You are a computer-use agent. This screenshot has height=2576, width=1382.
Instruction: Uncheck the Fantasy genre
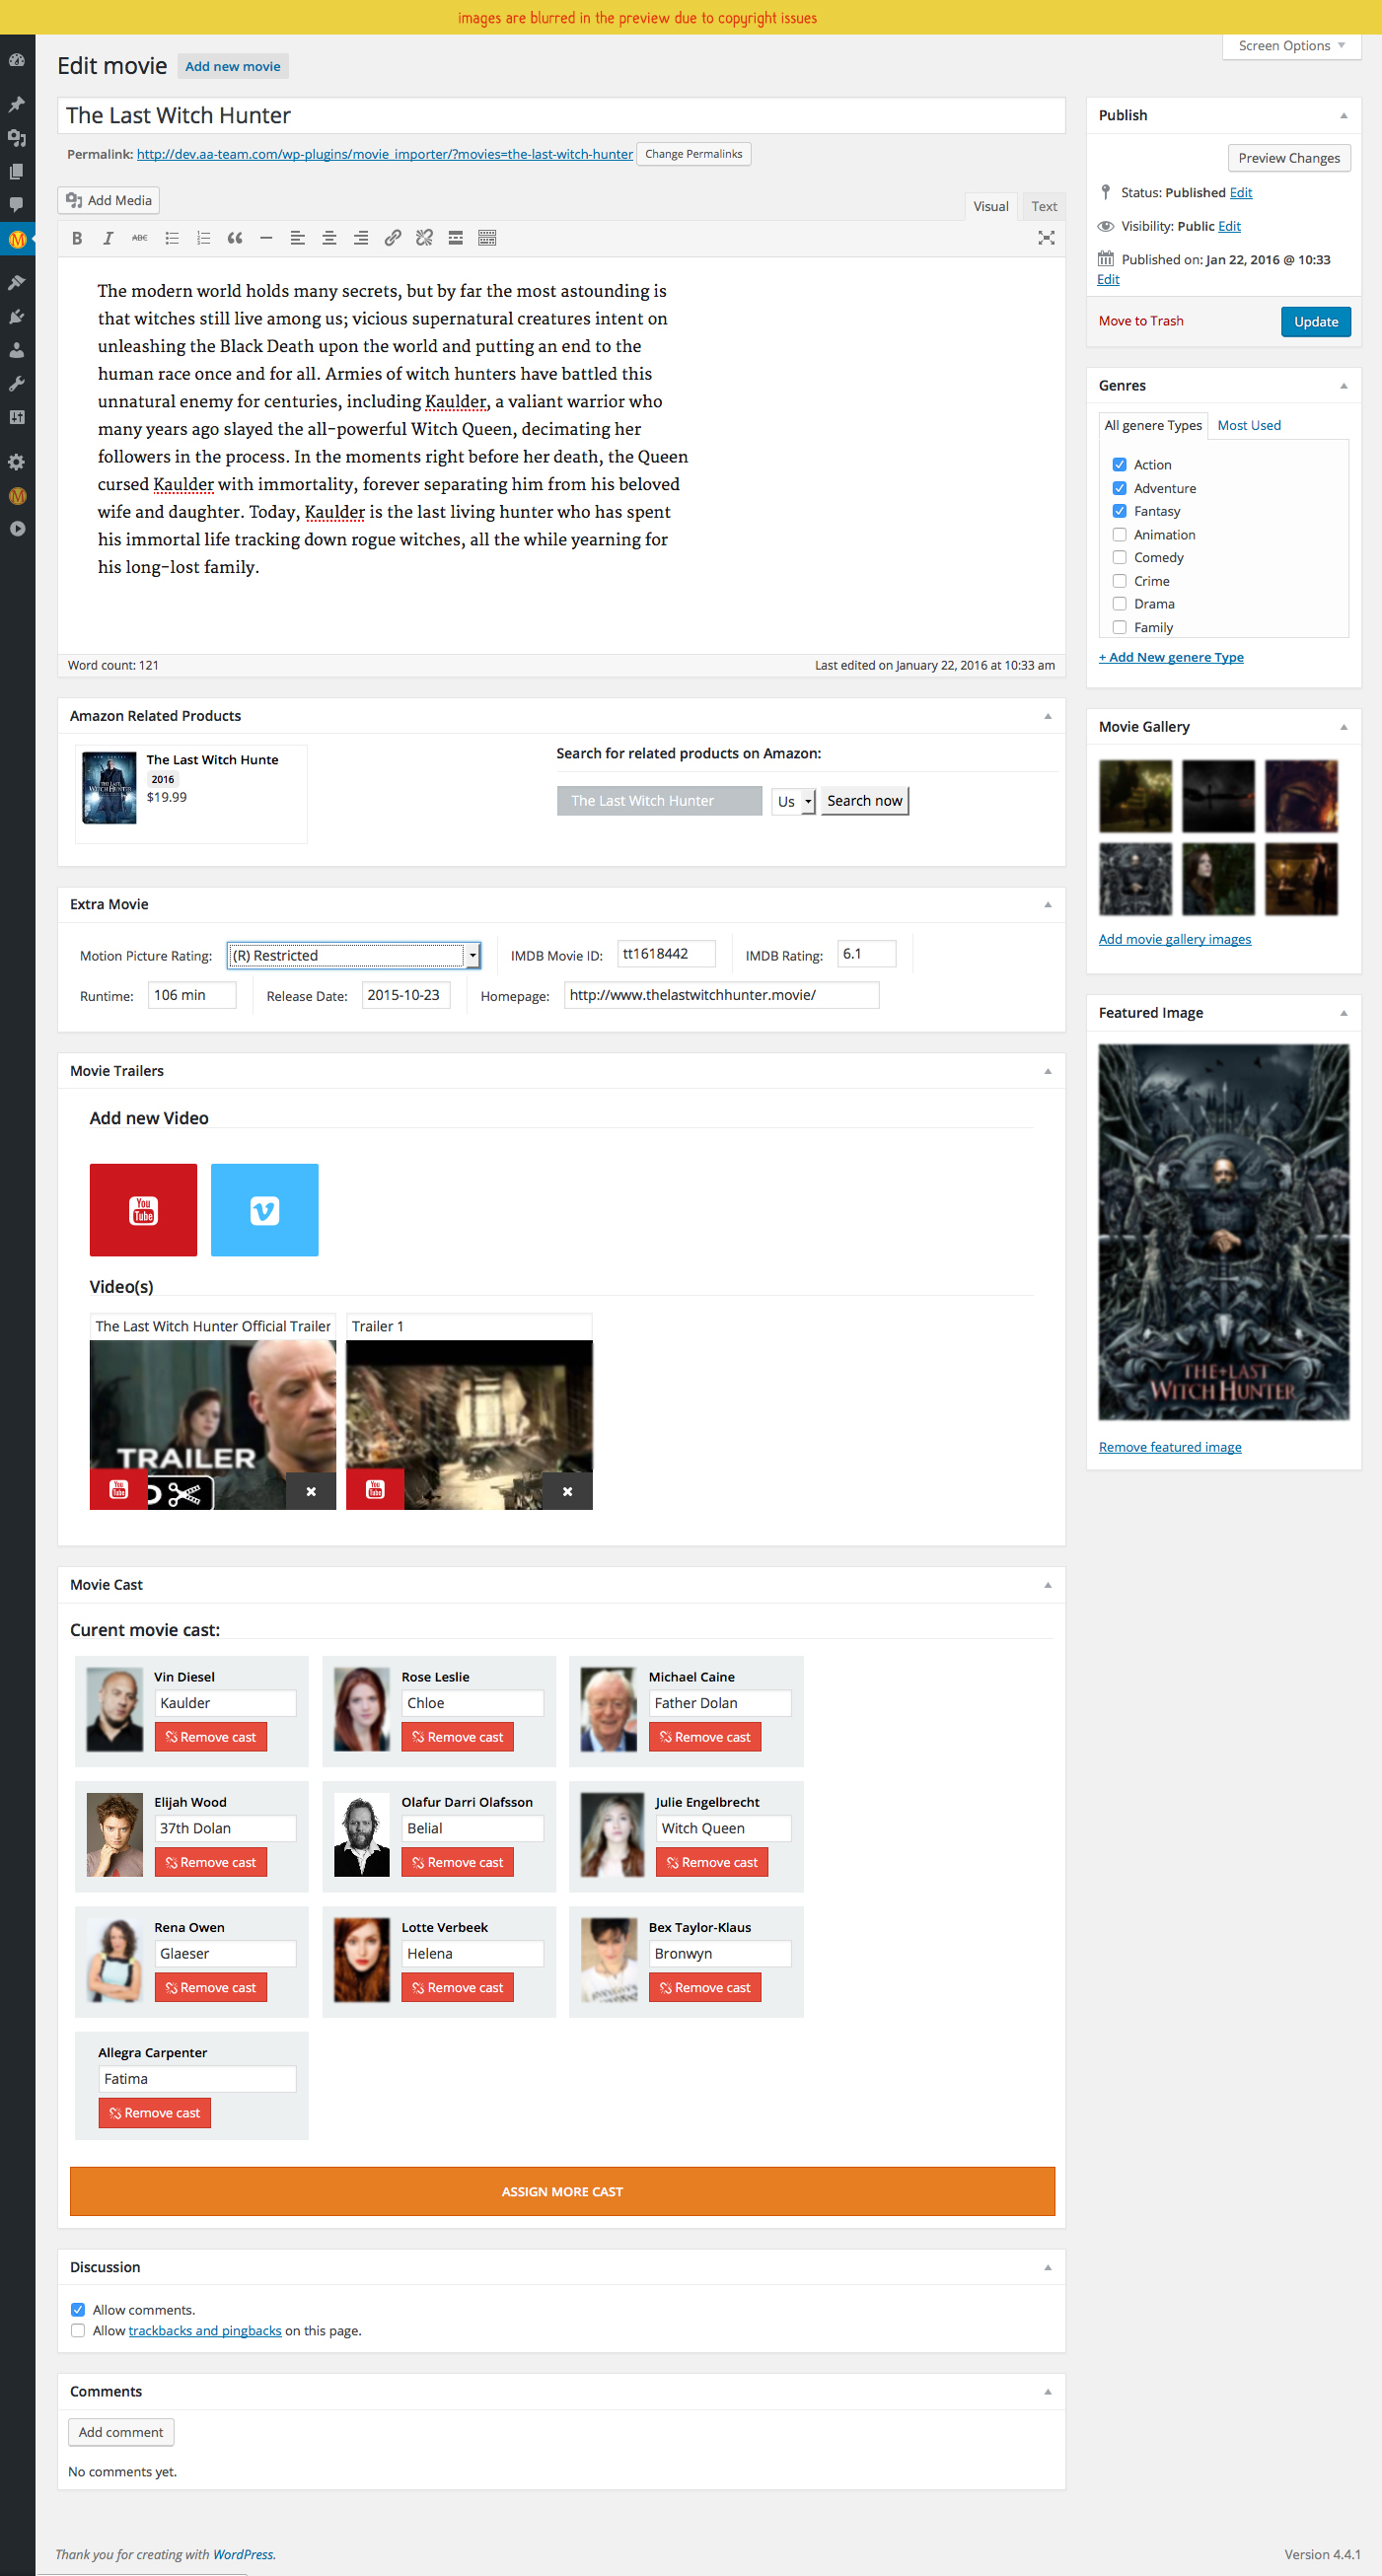[x=1119, y=511]
